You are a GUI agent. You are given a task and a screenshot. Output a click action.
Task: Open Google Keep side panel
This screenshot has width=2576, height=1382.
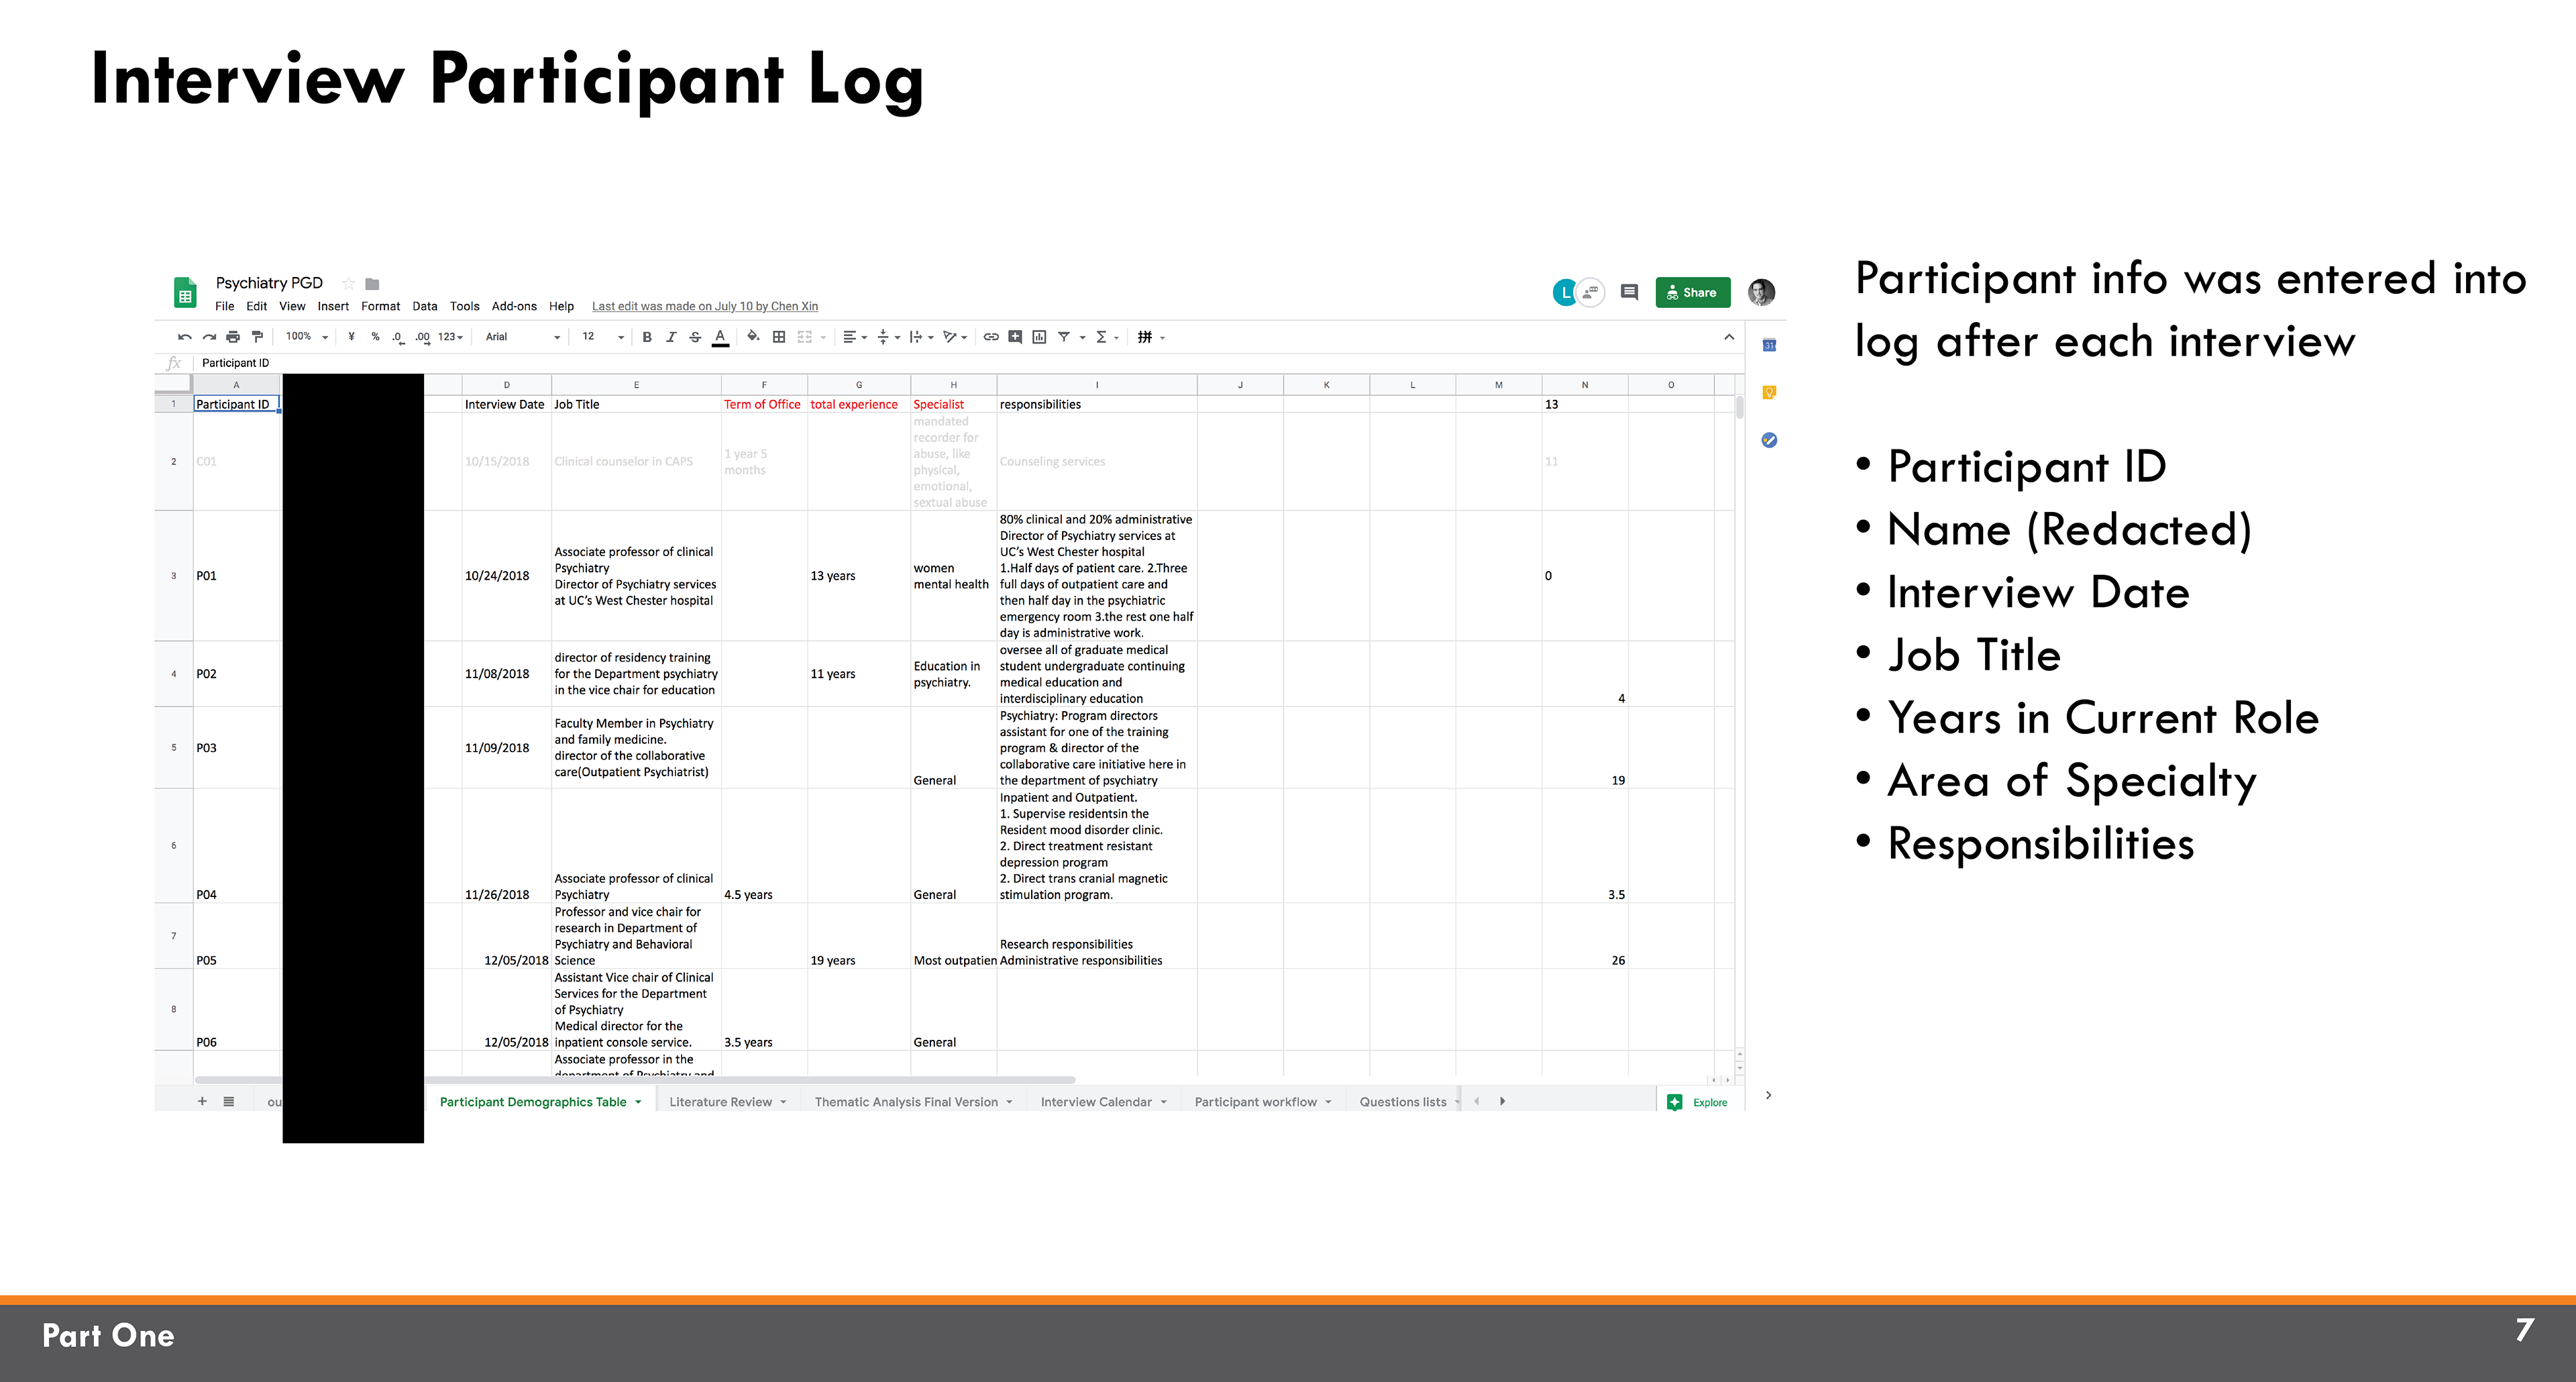(x=1769, y=392)
